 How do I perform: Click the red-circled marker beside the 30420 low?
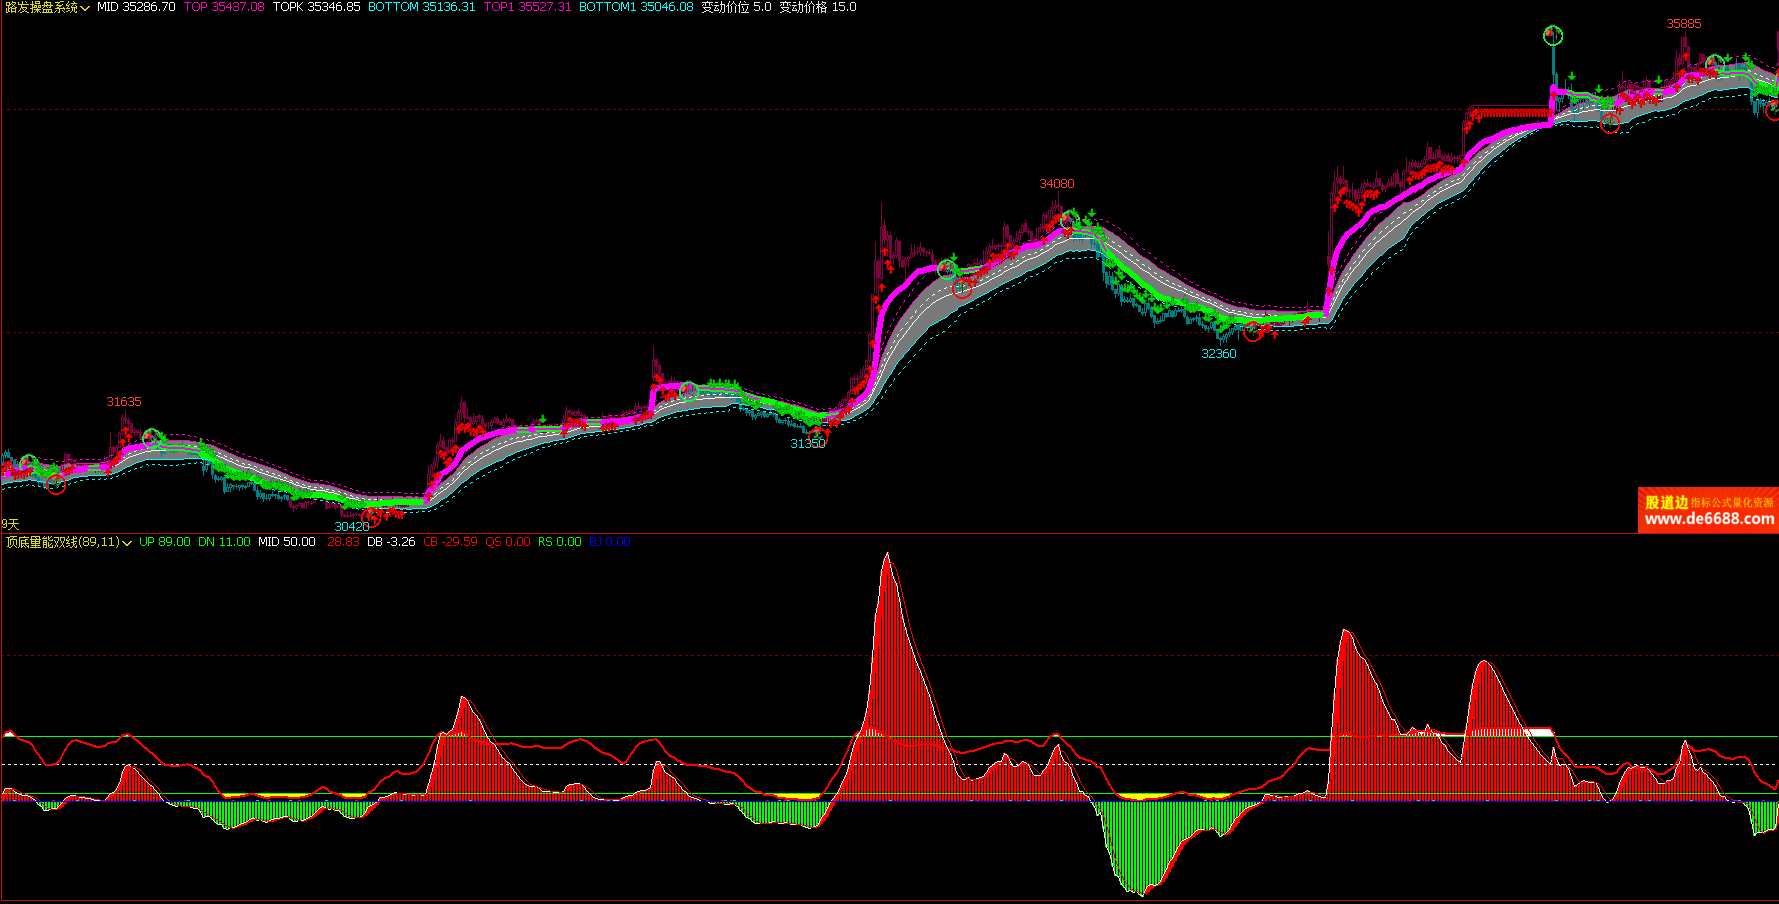click(x=371, y=517)
